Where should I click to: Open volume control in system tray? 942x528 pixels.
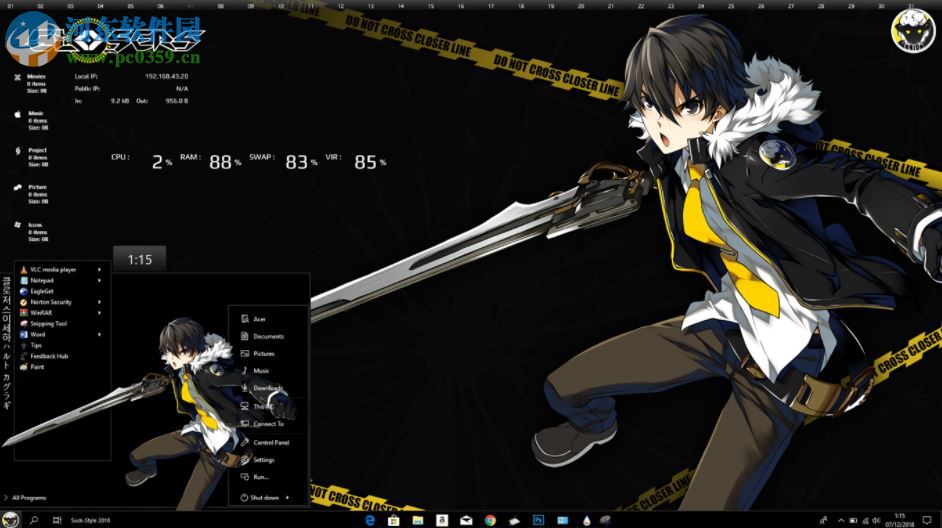(876, 520)
